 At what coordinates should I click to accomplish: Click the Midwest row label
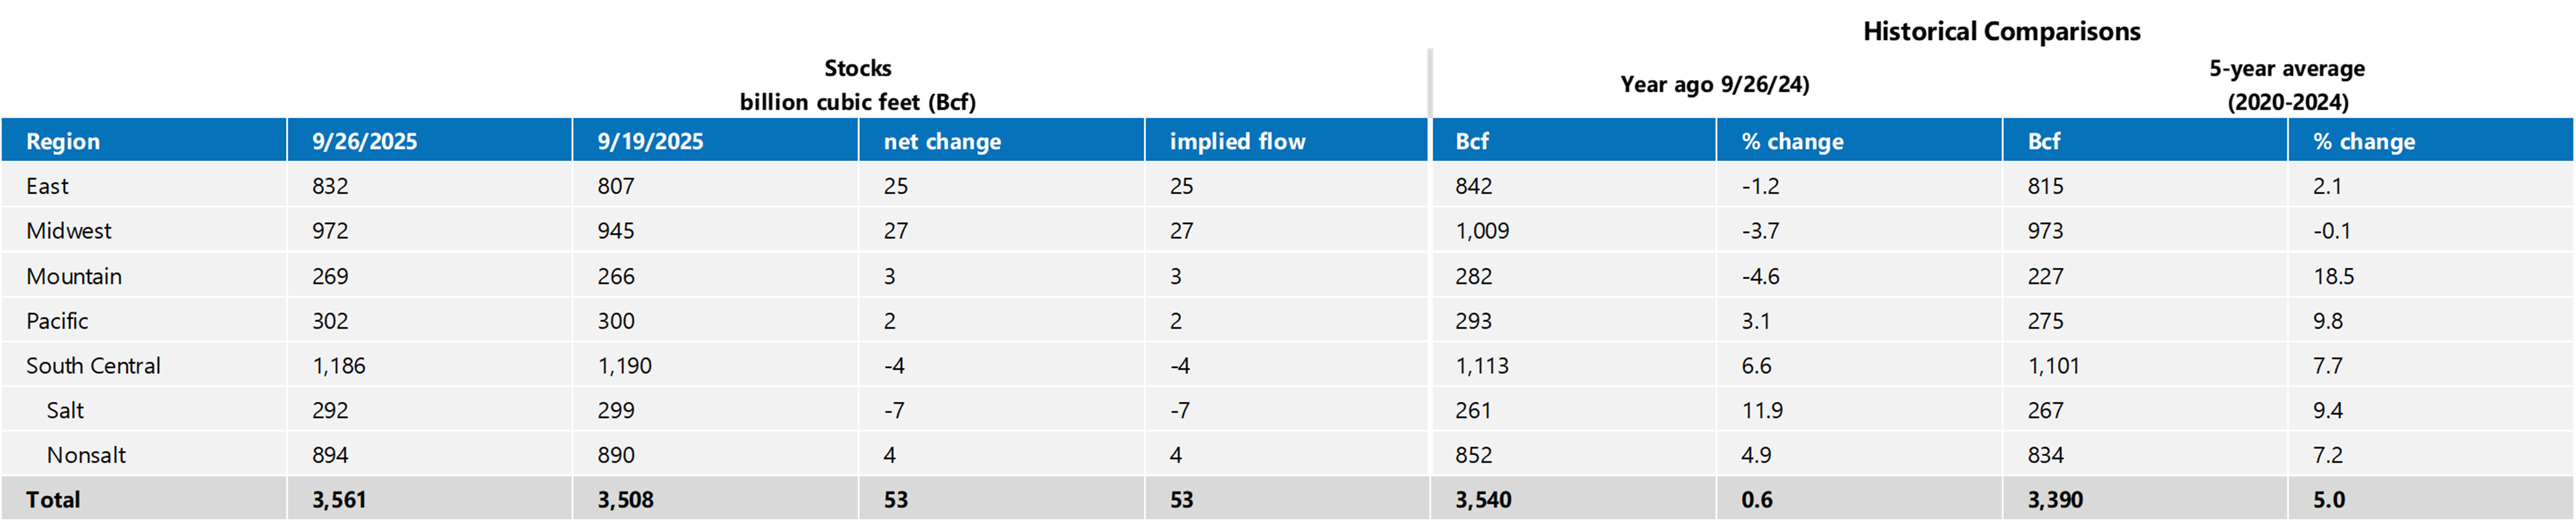click(x=69, y=231)
